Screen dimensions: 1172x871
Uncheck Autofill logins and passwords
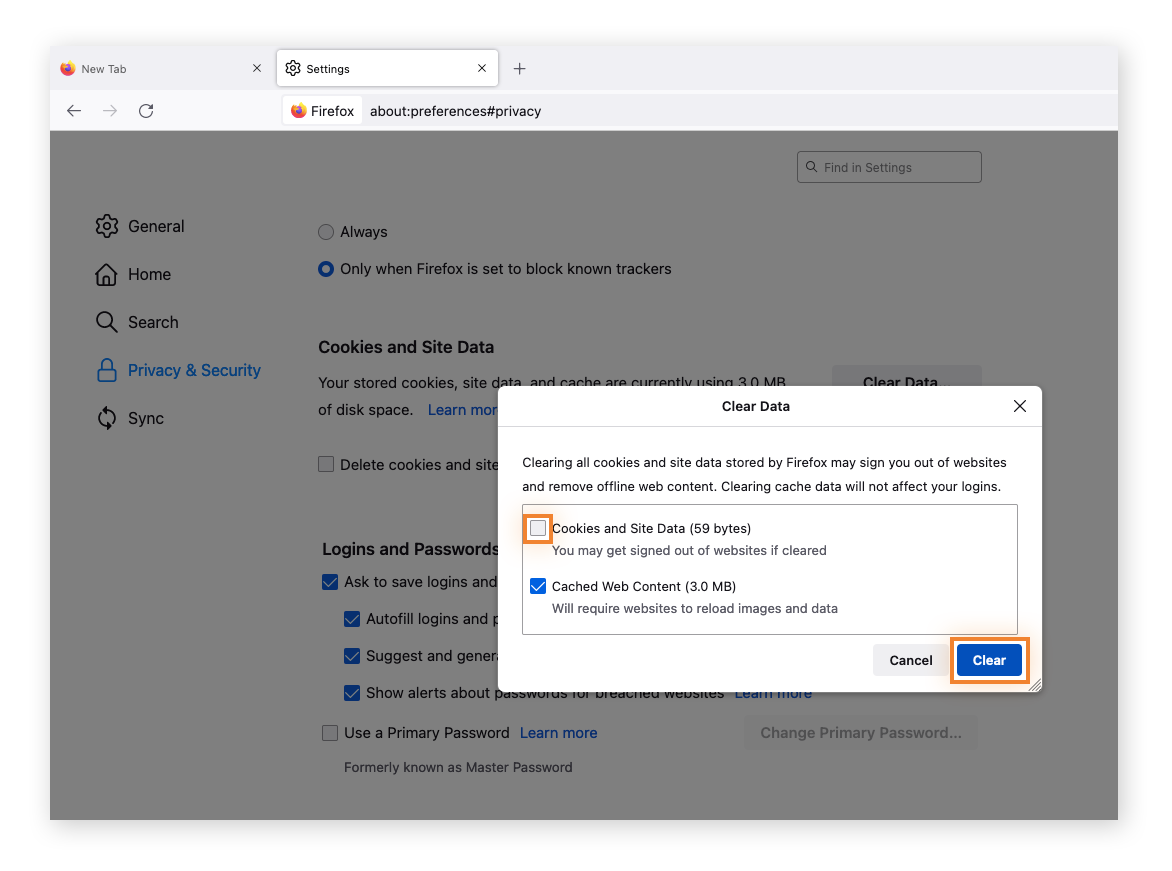point(352,619)
